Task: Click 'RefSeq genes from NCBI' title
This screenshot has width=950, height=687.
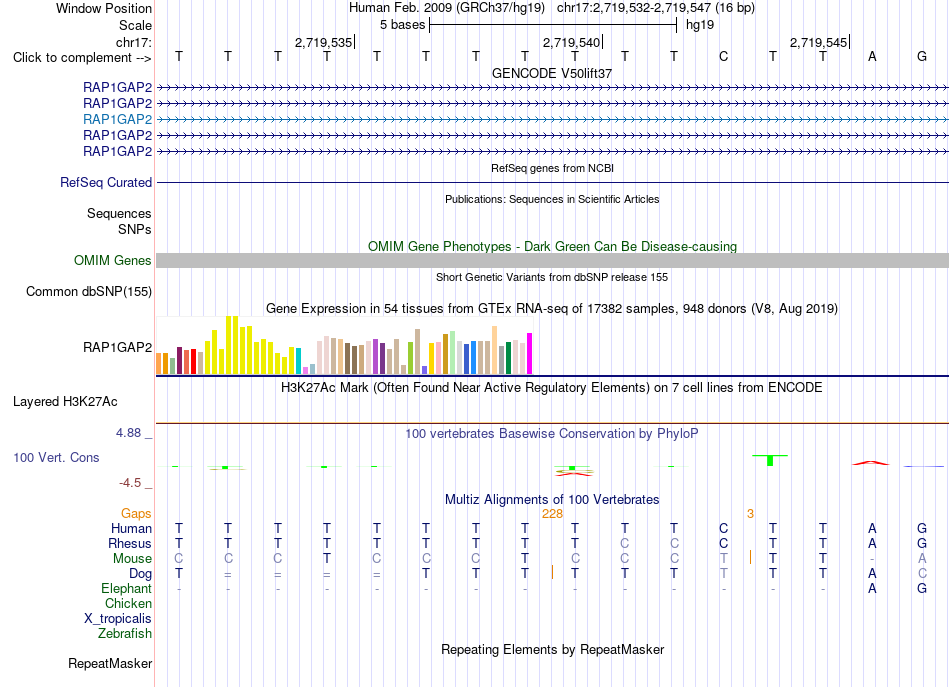Action: click(552, 168)
